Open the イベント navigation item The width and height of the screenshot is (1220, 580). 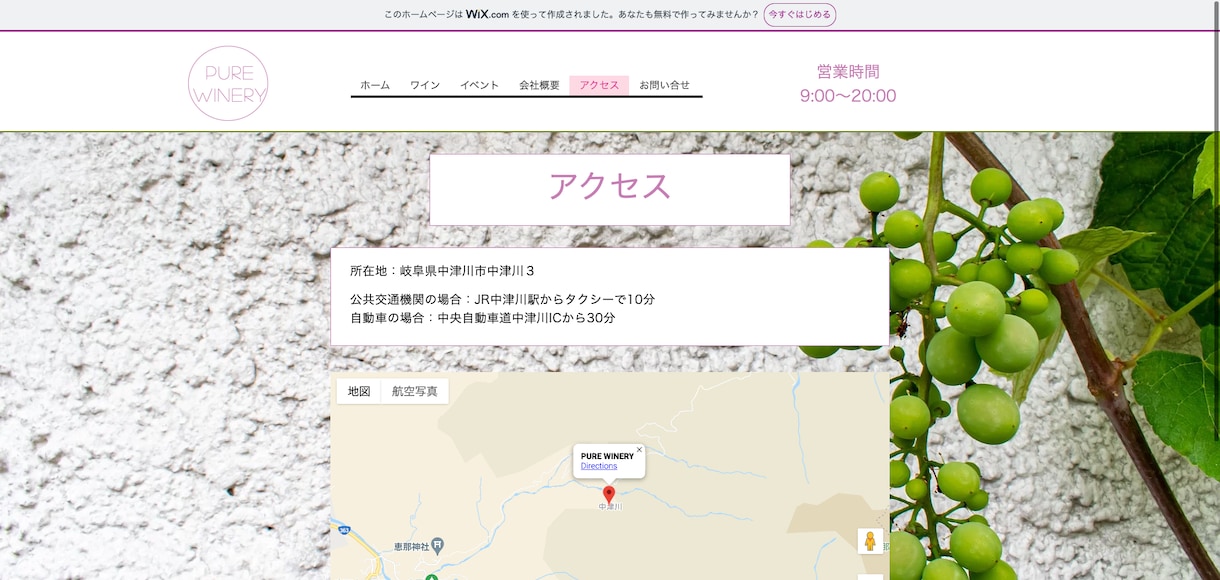(x=479, y=85)
